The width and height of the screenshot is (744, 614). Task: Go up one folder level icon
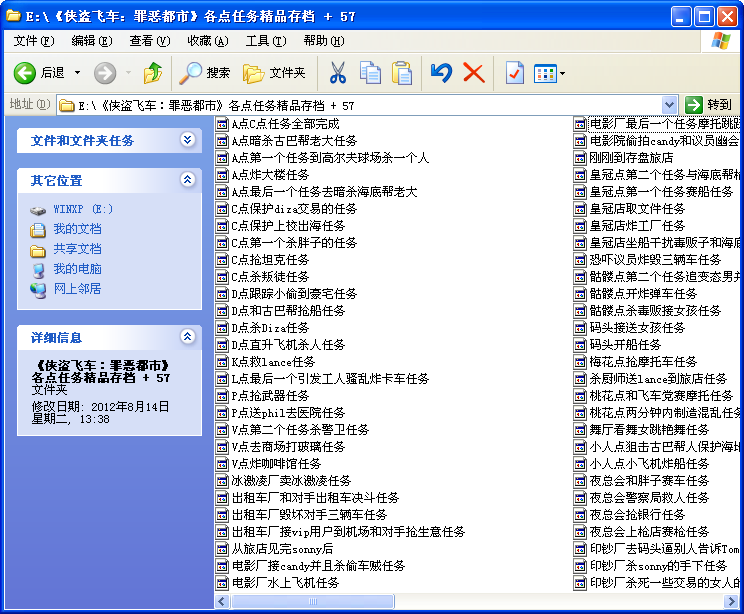click(x=153, y=73)
